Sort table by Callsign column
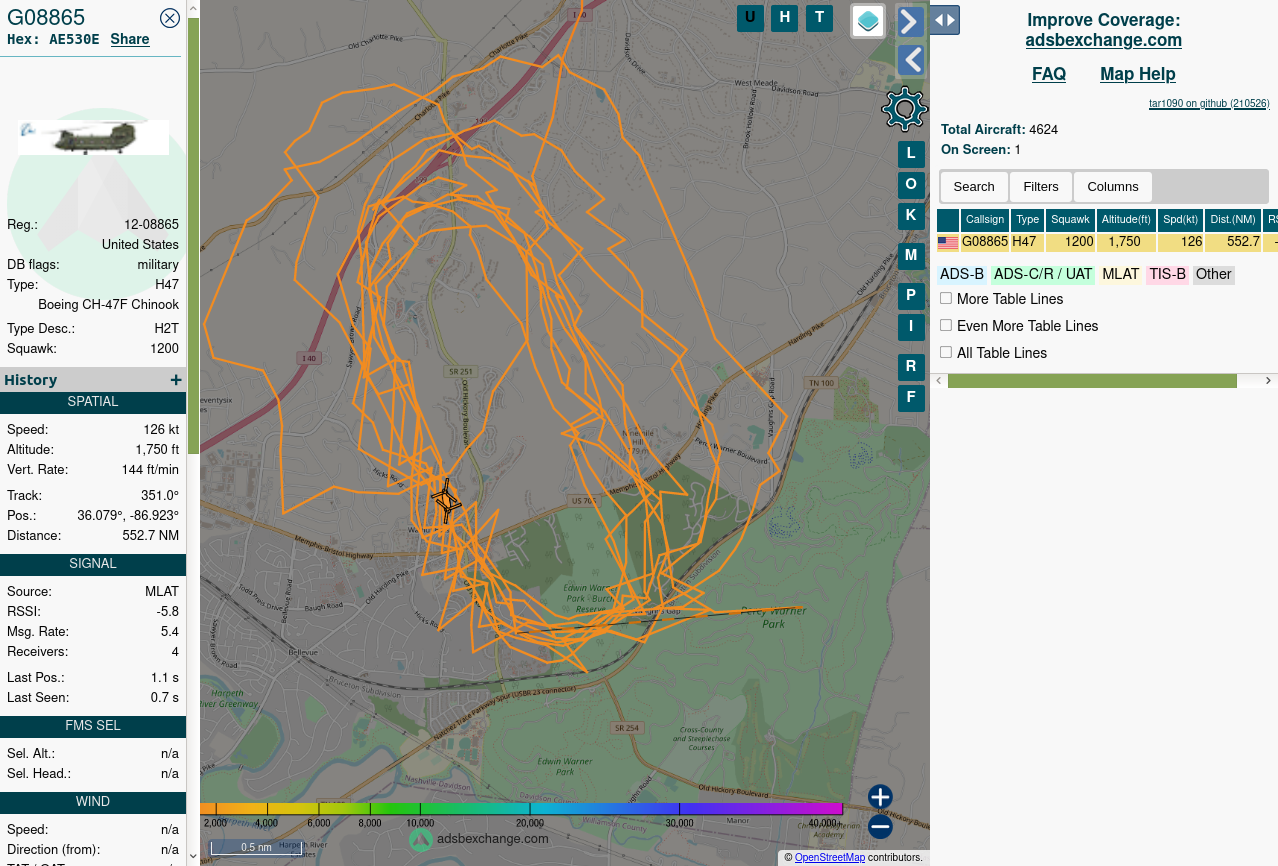Image resolution: width=1278 pixels, height=866 pixels. 985,220
